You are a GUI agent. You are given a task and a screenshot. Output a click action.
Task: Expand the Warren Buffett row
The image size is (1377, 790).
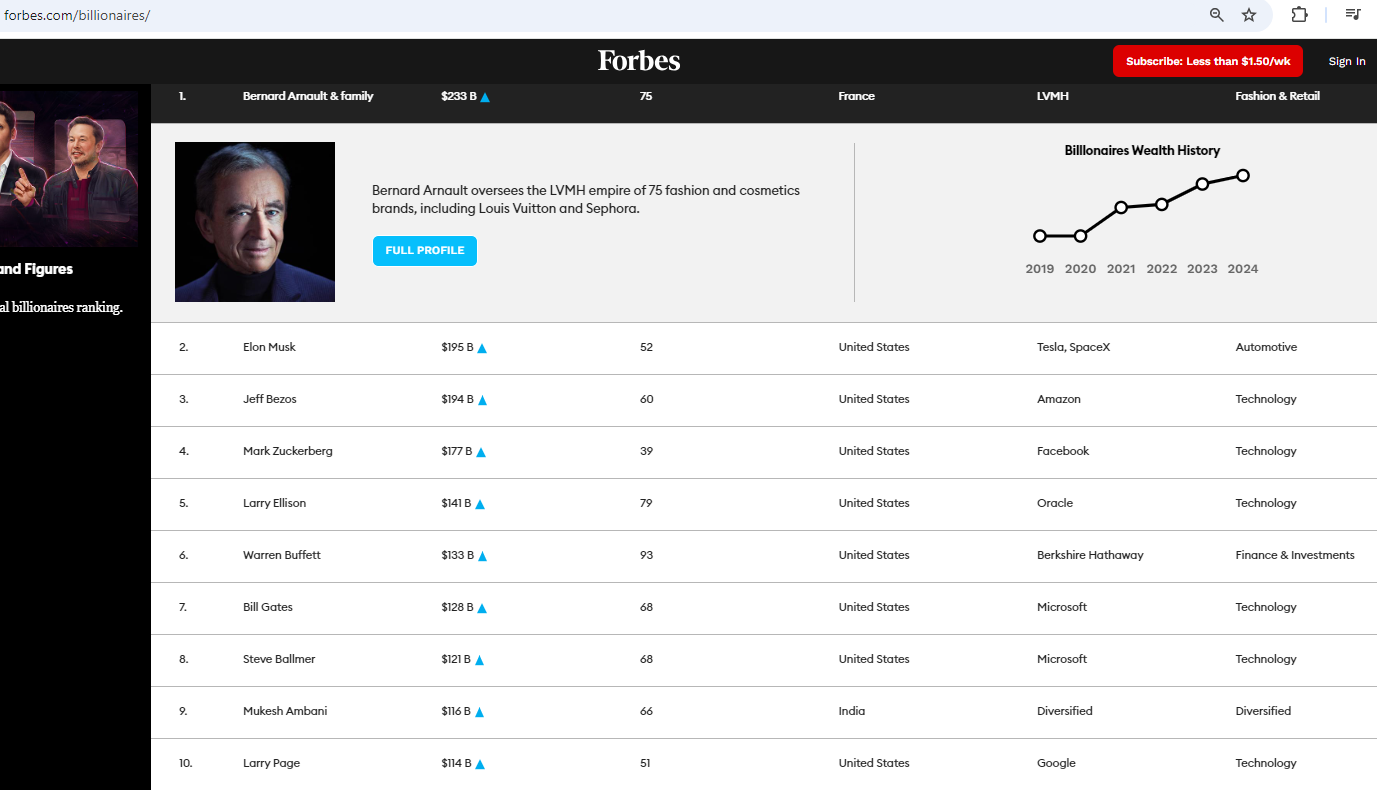pos(282,555)
